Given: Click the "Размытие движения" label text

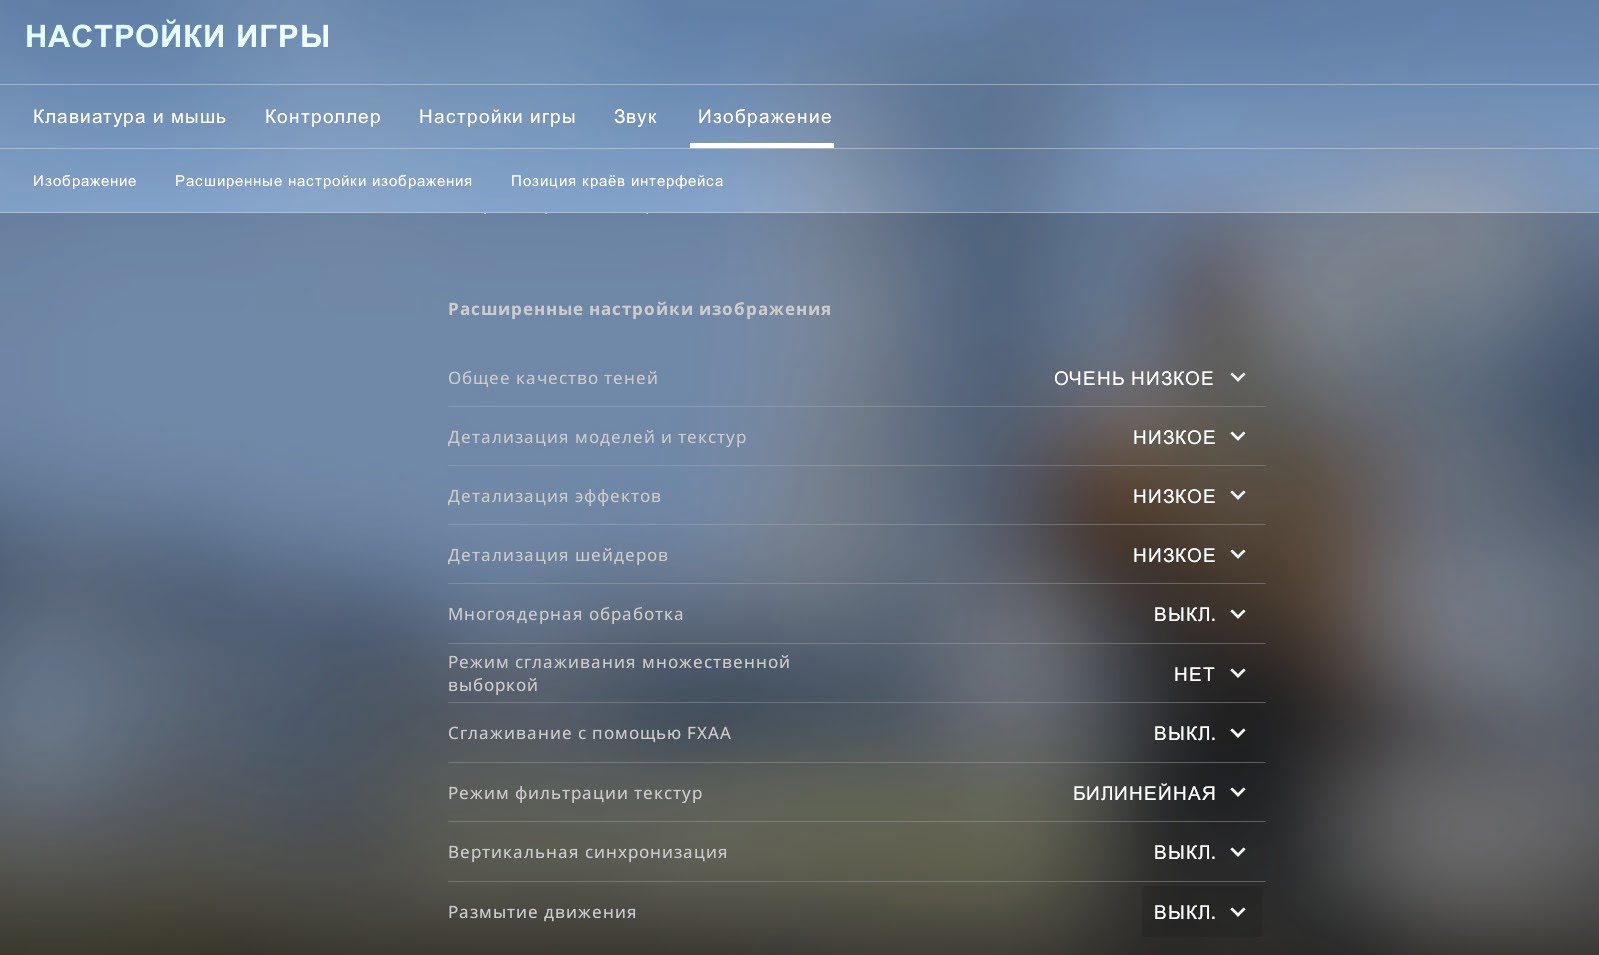Looking at the screenshot, I should click(x=542, y=912).
